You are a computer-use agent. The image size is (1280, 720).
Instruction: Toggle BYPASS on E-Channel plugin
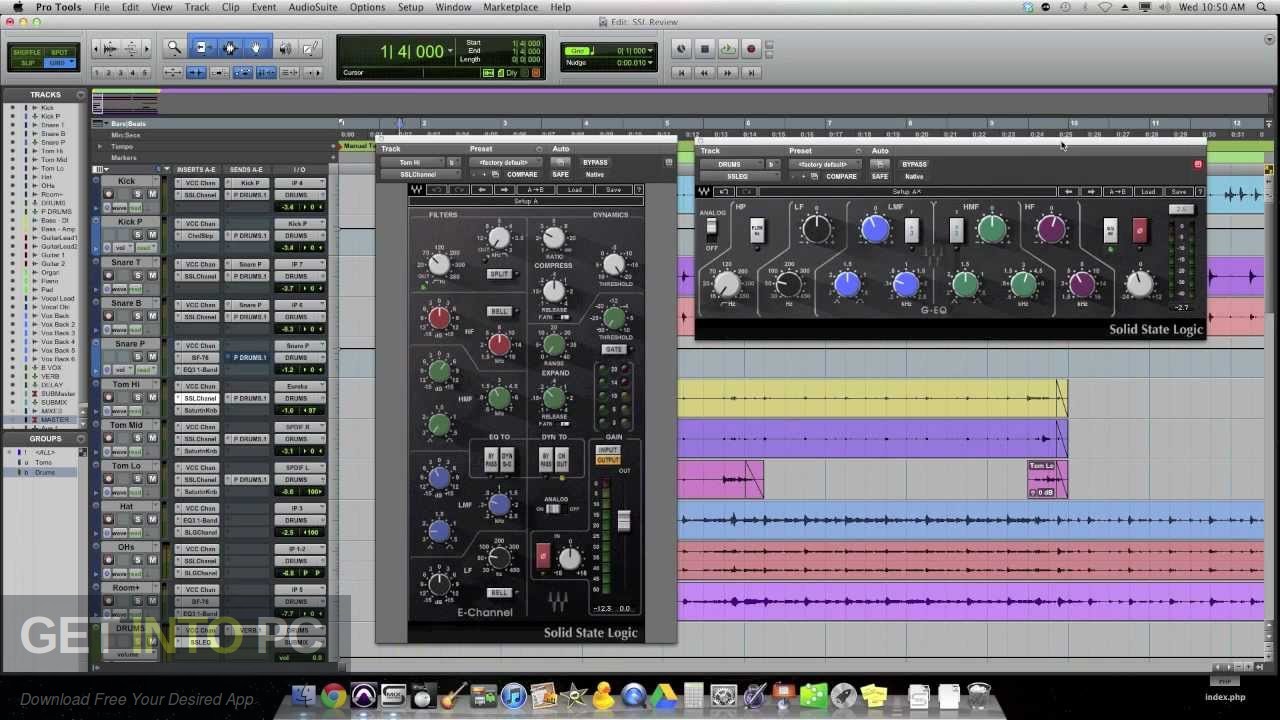pos(595,162)
